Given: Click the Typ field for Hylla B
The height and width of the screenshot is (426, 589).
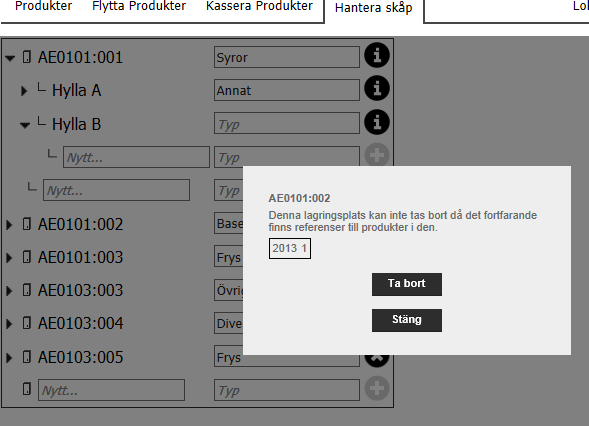Looking at the screenshot, I should [287, 123].
